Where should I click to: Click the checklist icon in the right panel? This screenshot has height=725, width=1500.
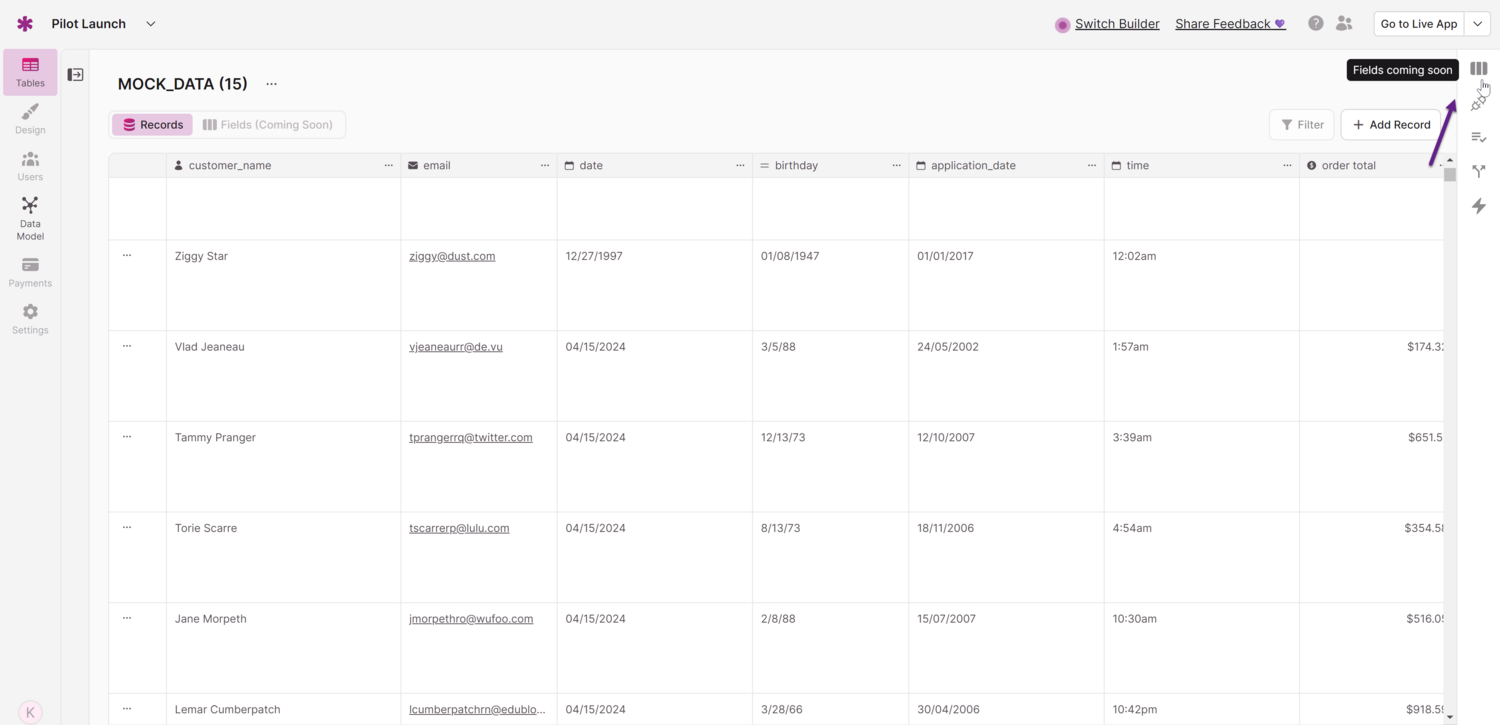pyautogui.click(x=1478, y=137)
